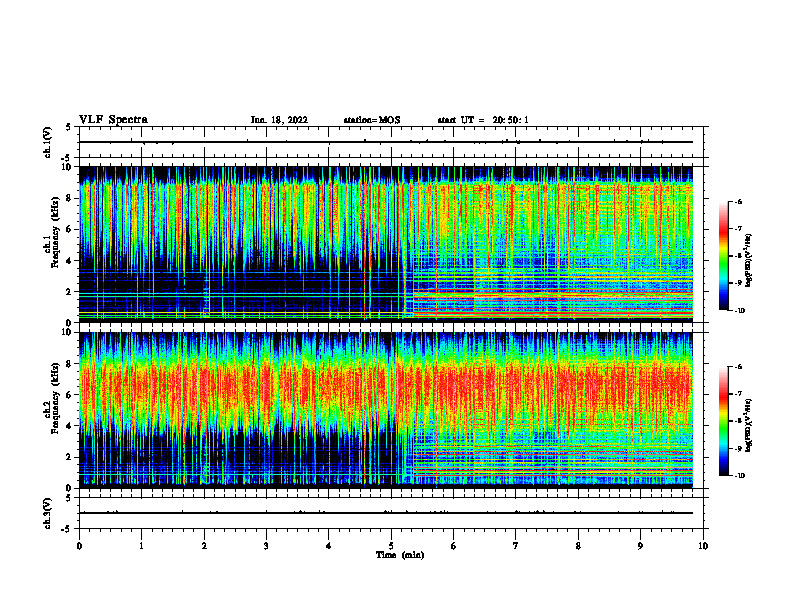Viewport: 792px width, 612px height.
Task: Click the ch.1 spectrogram panel
Action: 385,244
